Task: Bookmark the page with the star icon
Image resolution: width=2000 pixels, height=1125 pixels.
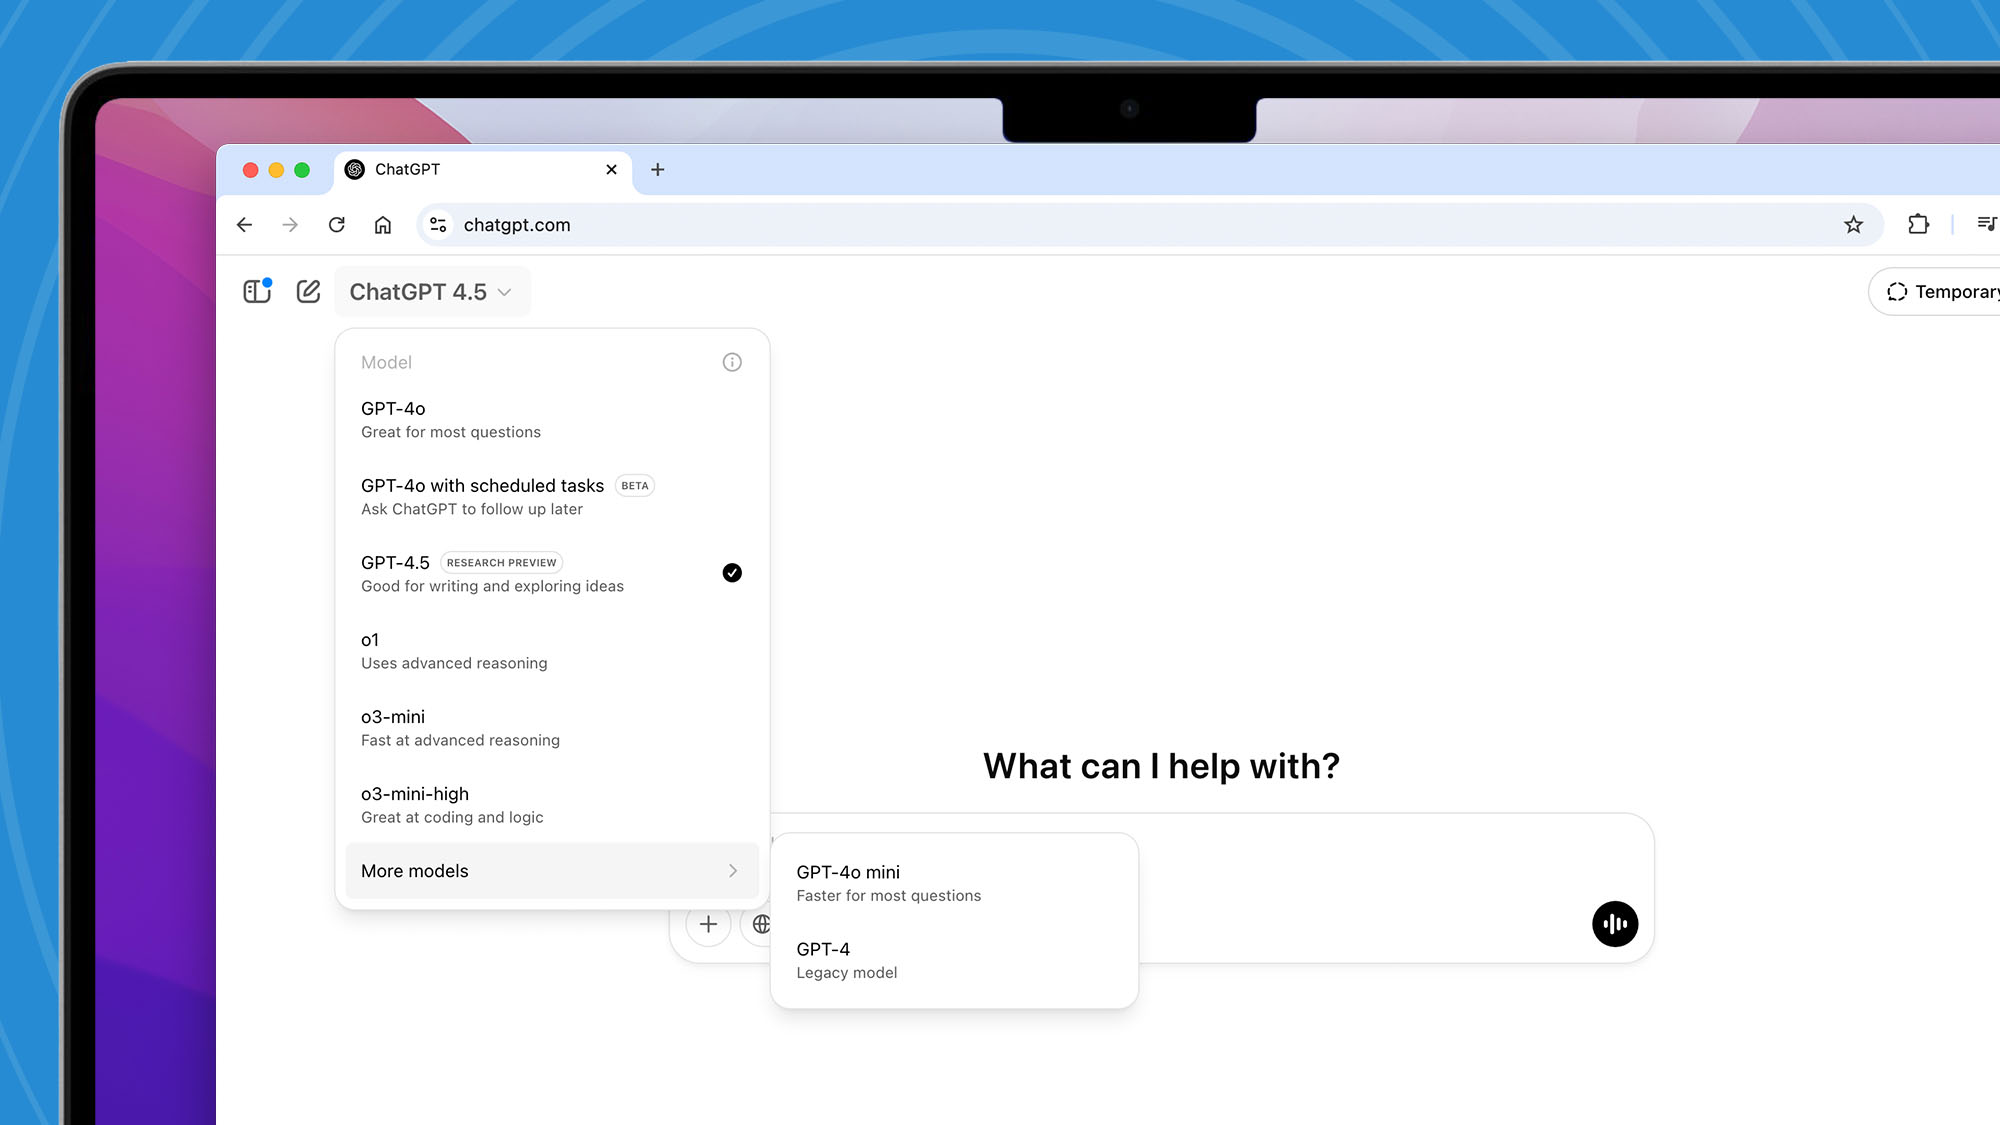Action: (x=1853, y=225)
